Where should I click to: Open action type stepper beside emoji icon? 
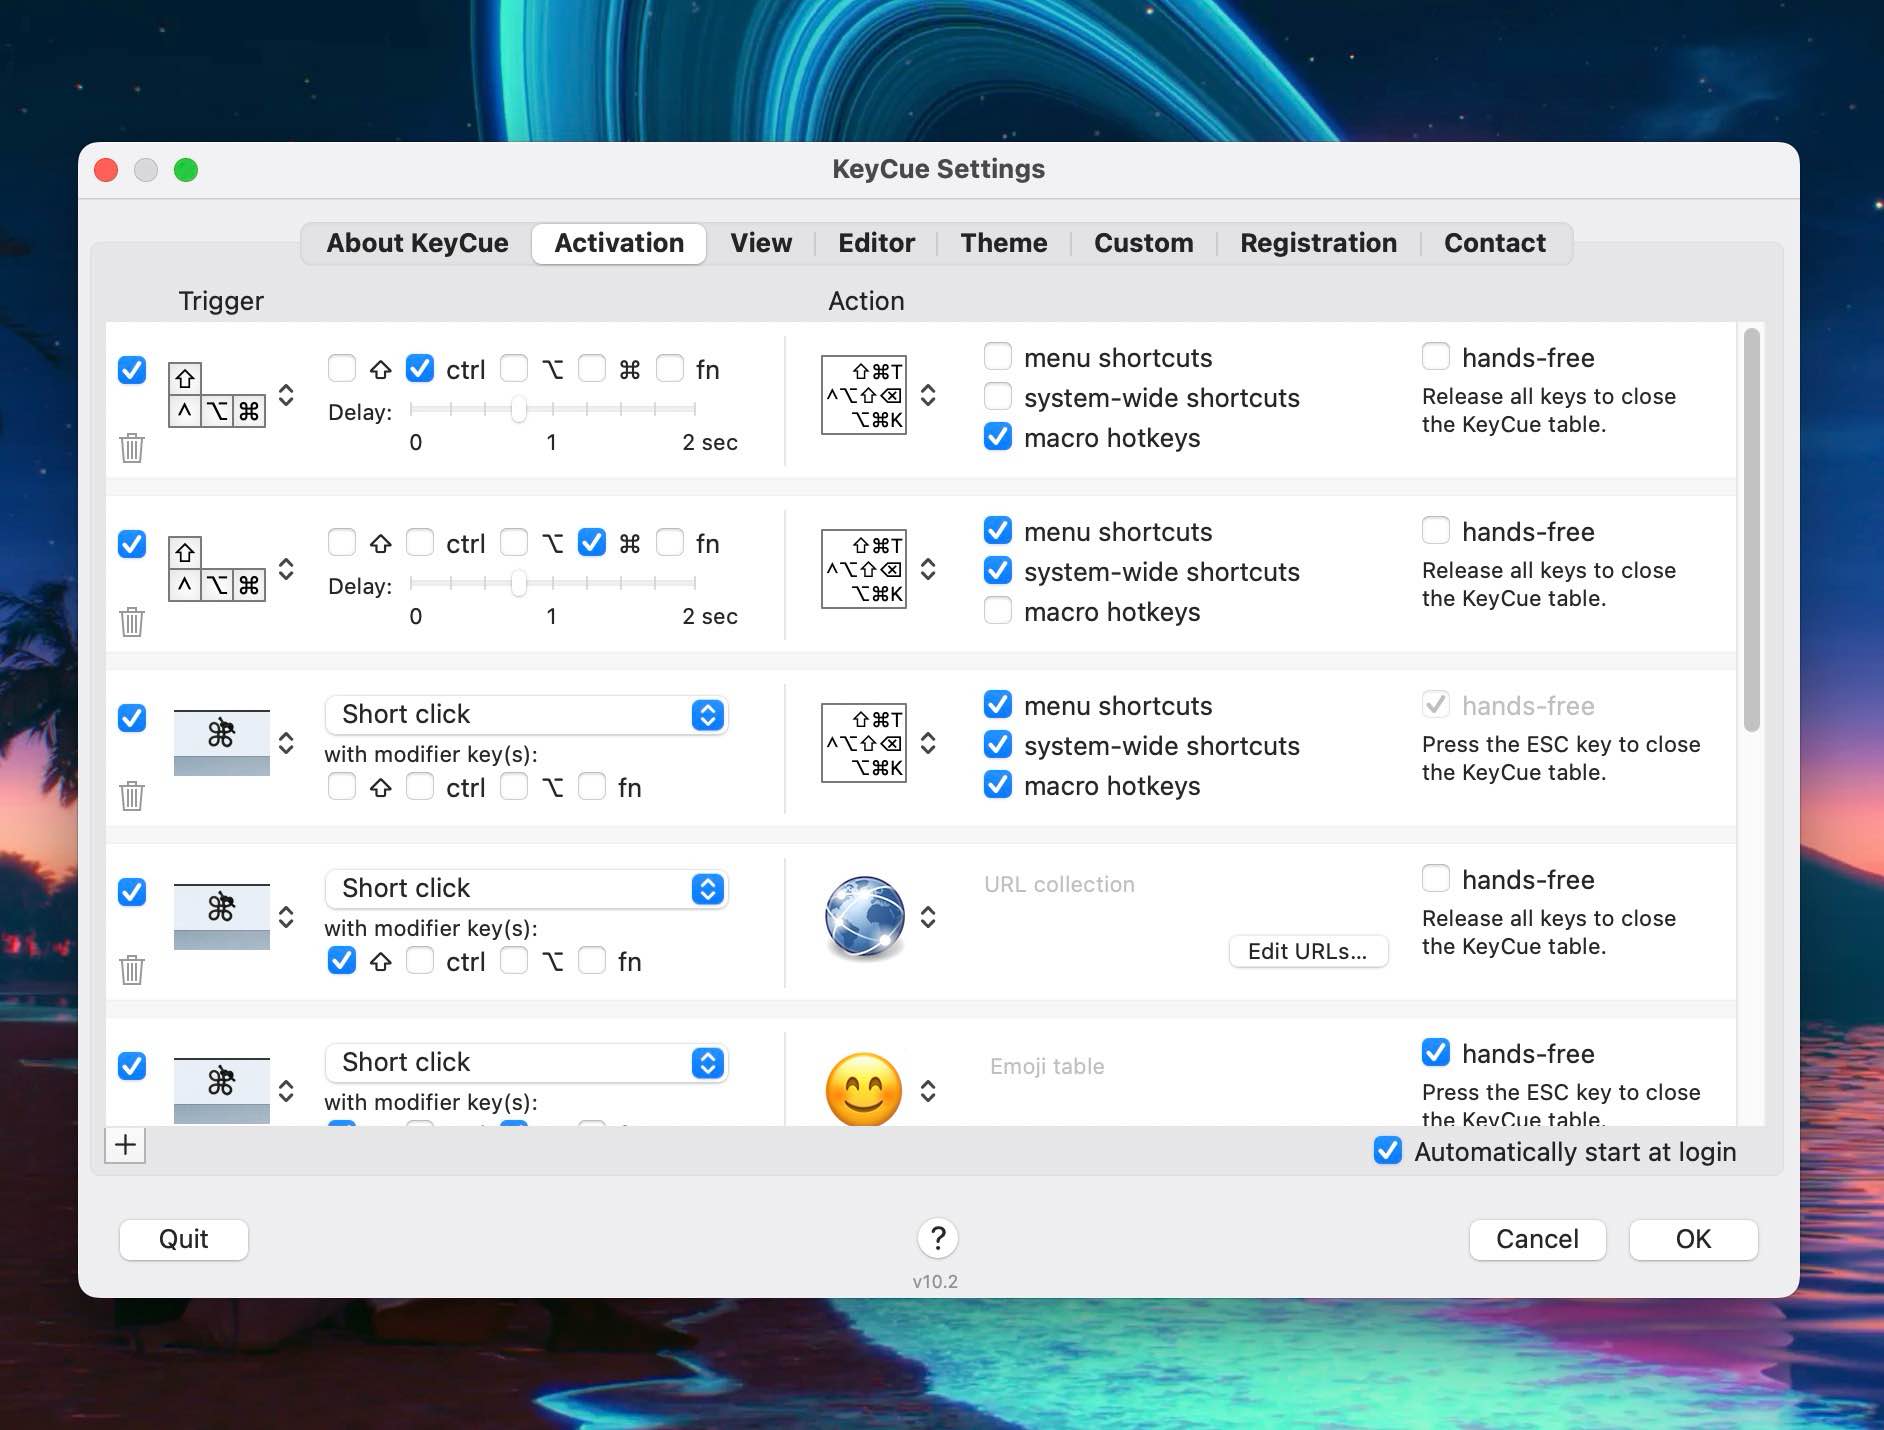(928, 1091)
